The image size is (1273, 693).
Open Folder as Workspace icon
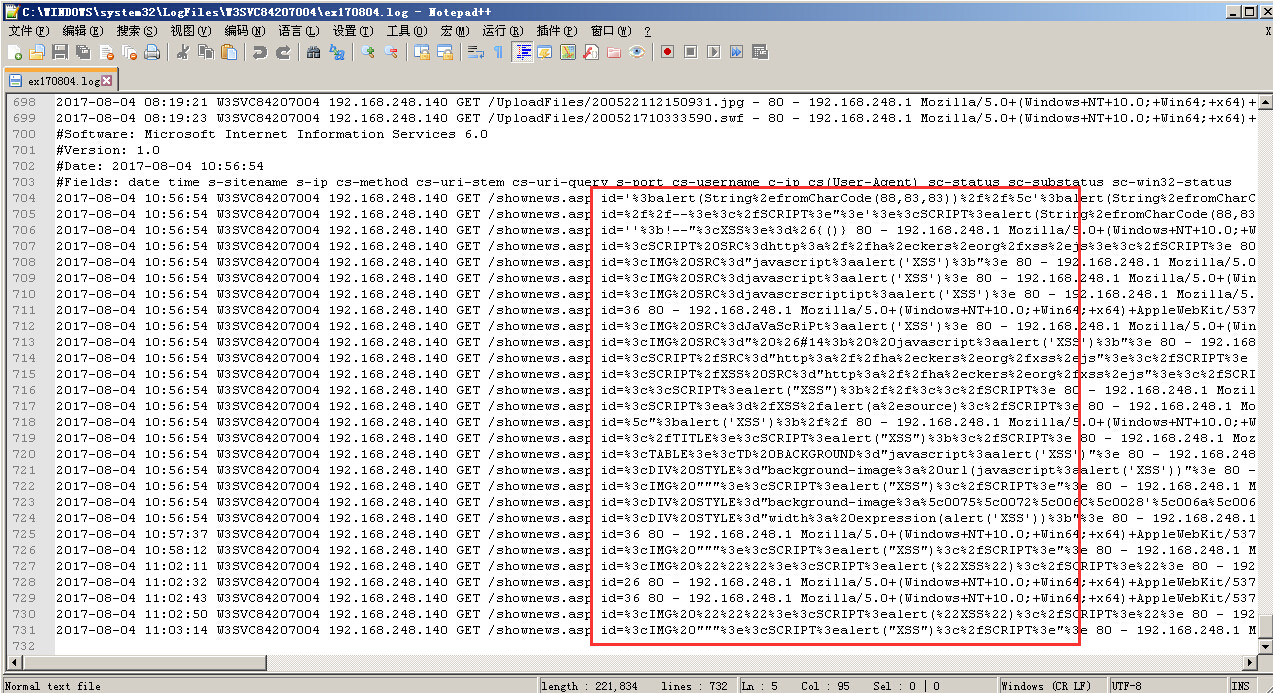tap(614, 52)
